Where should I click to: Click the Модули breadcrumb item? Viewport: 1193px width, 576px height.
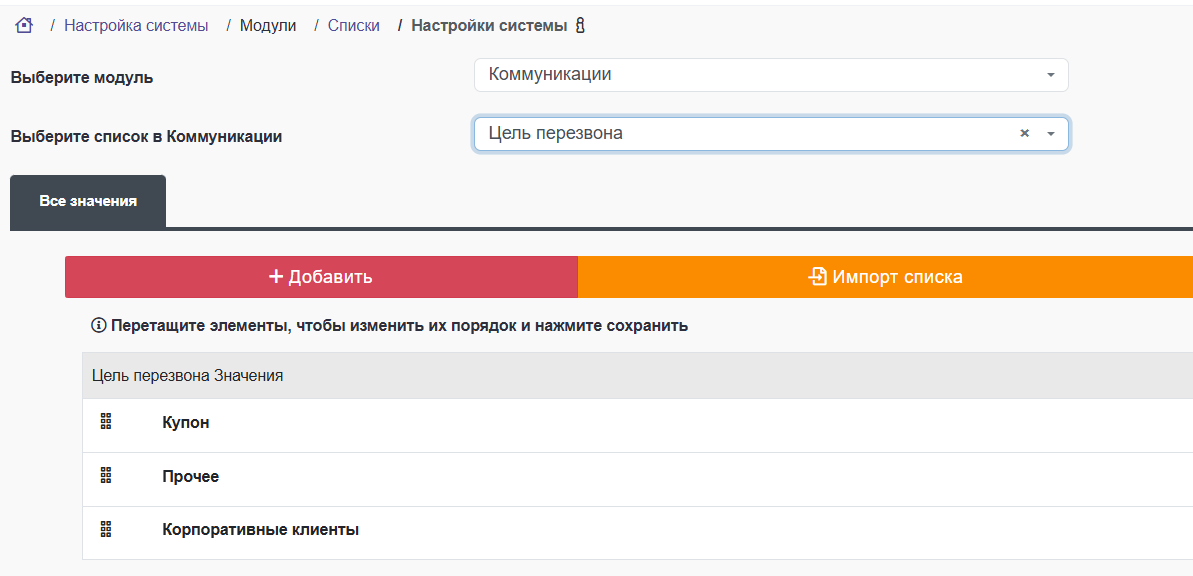268,26
